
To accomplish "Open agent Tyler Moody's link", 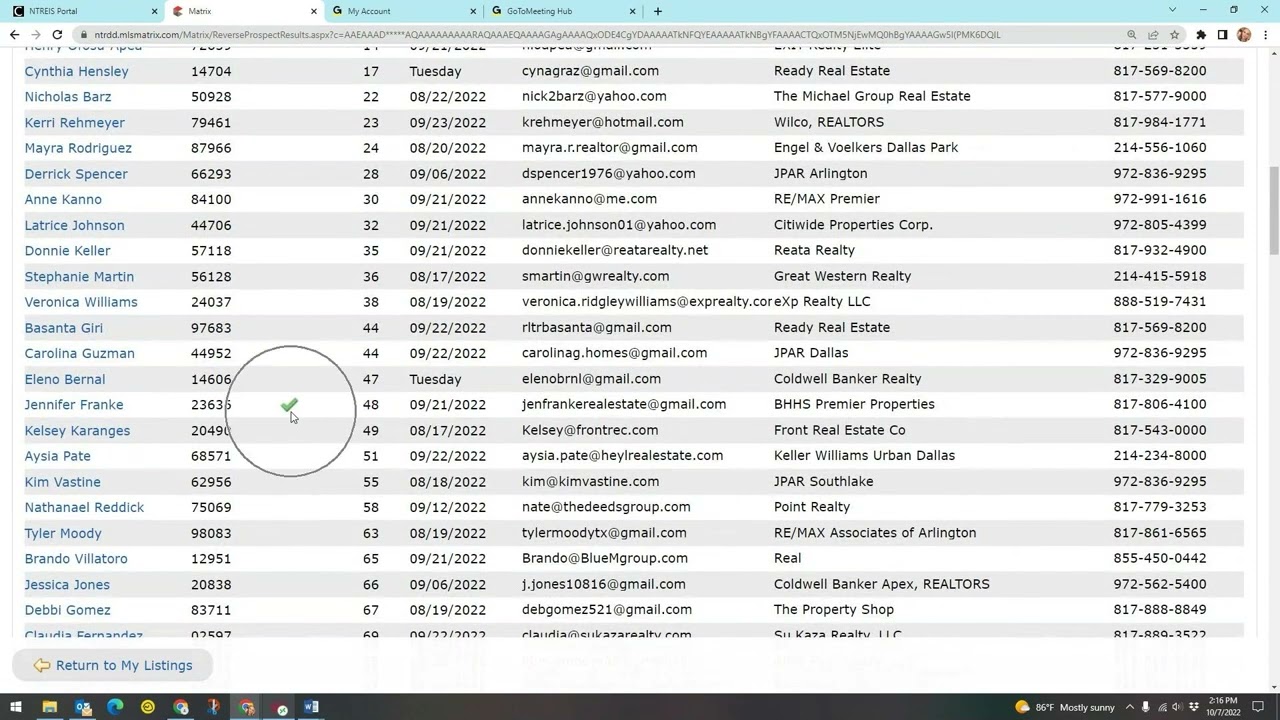I will 63,533.
